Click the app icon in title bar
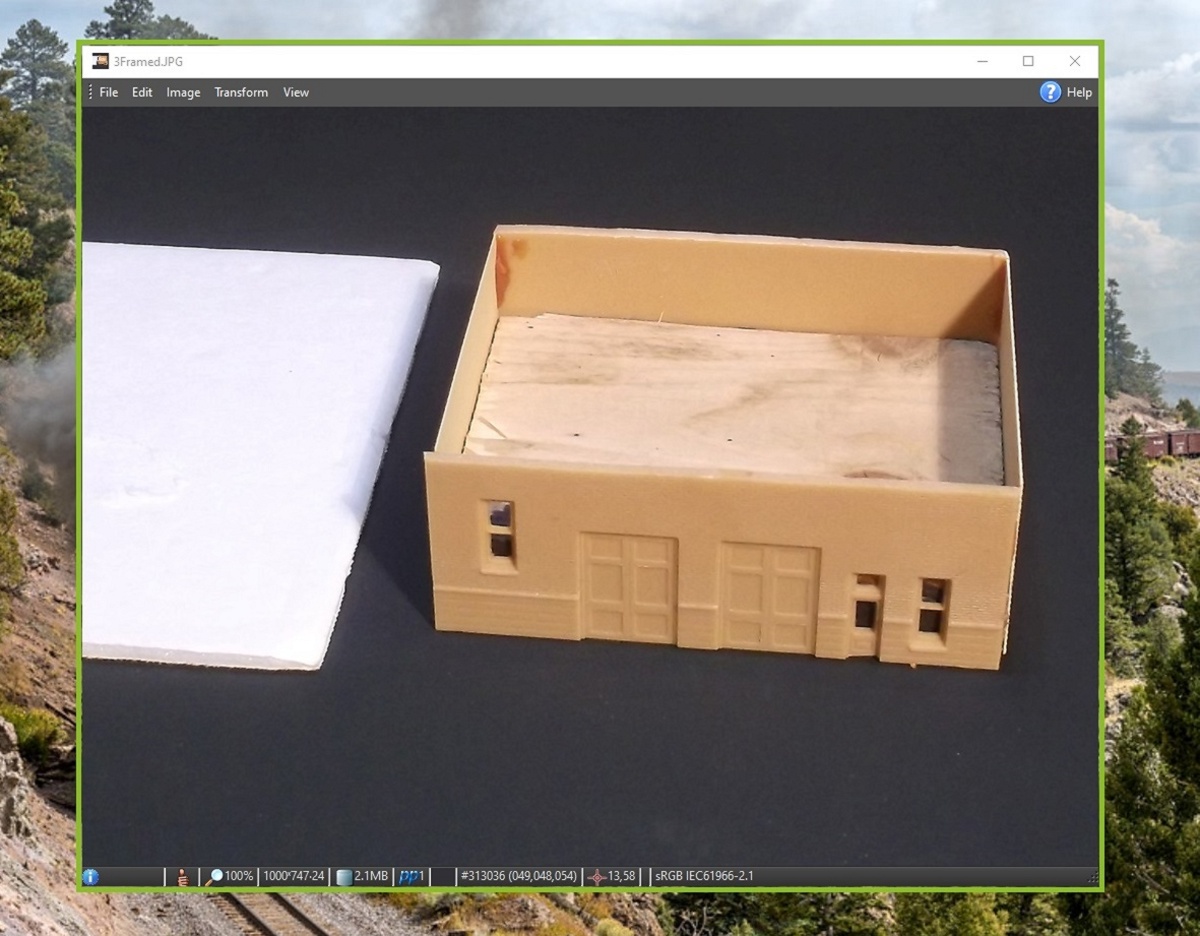1200x936 pixels. pyautogui.click(x=100, y=61)
